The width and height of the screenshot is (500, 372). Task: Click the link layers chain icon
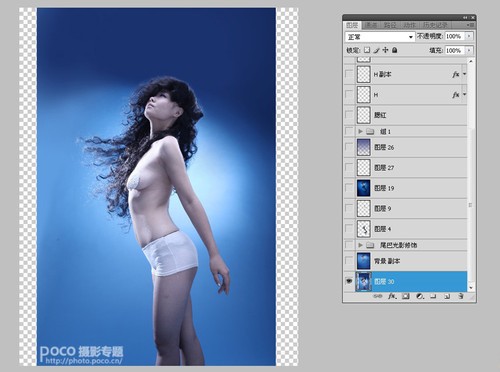(x=377, y=296)
